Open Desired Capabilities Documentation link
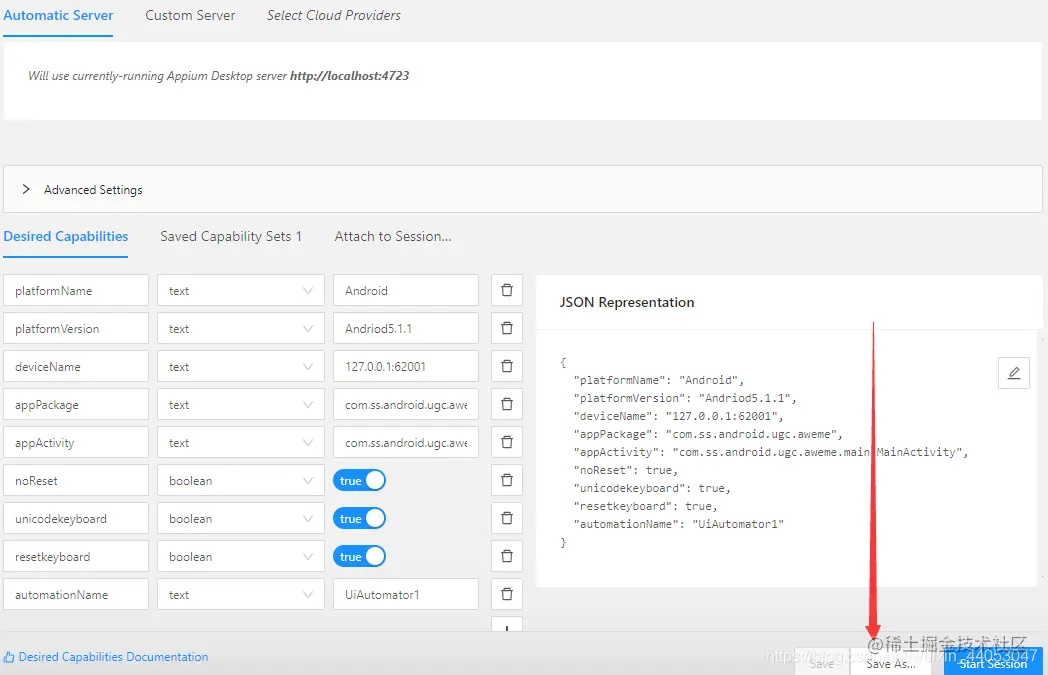The height and width of the screenshot is (675, 1048). pyautogui.click(x=106, y=657)
